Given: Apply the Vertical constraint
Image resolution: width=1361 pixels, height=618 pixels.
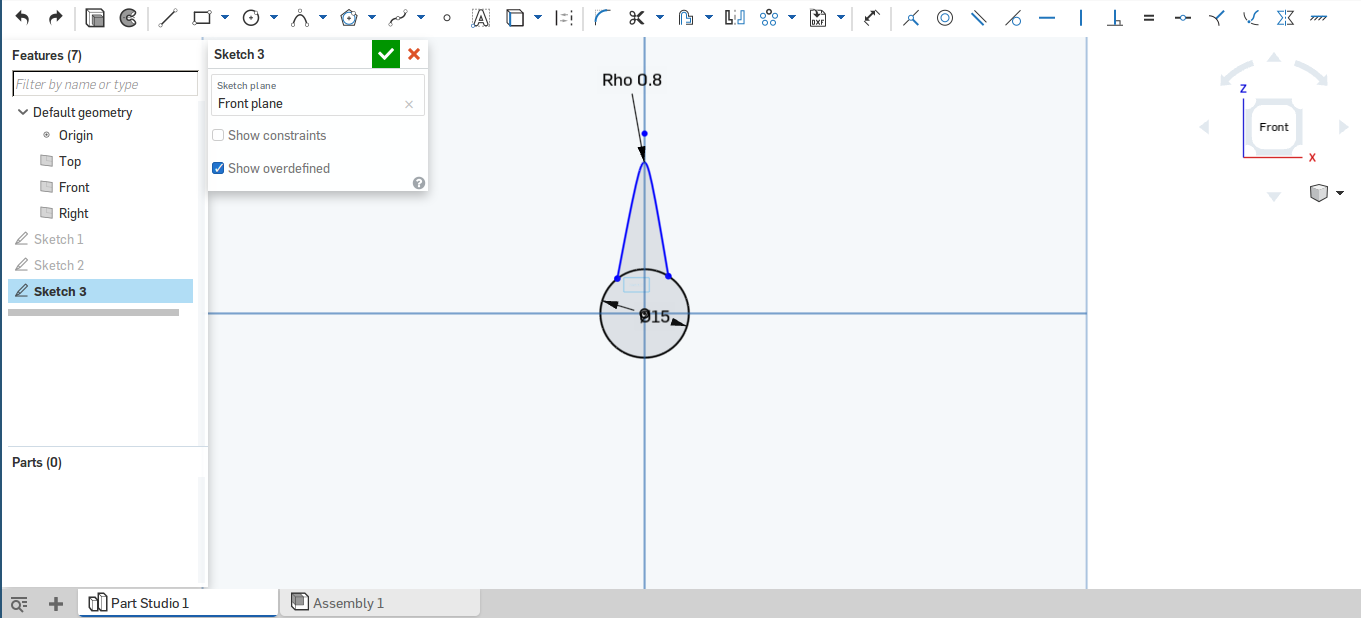Looking at the screenshot, I should (1081, 17).
